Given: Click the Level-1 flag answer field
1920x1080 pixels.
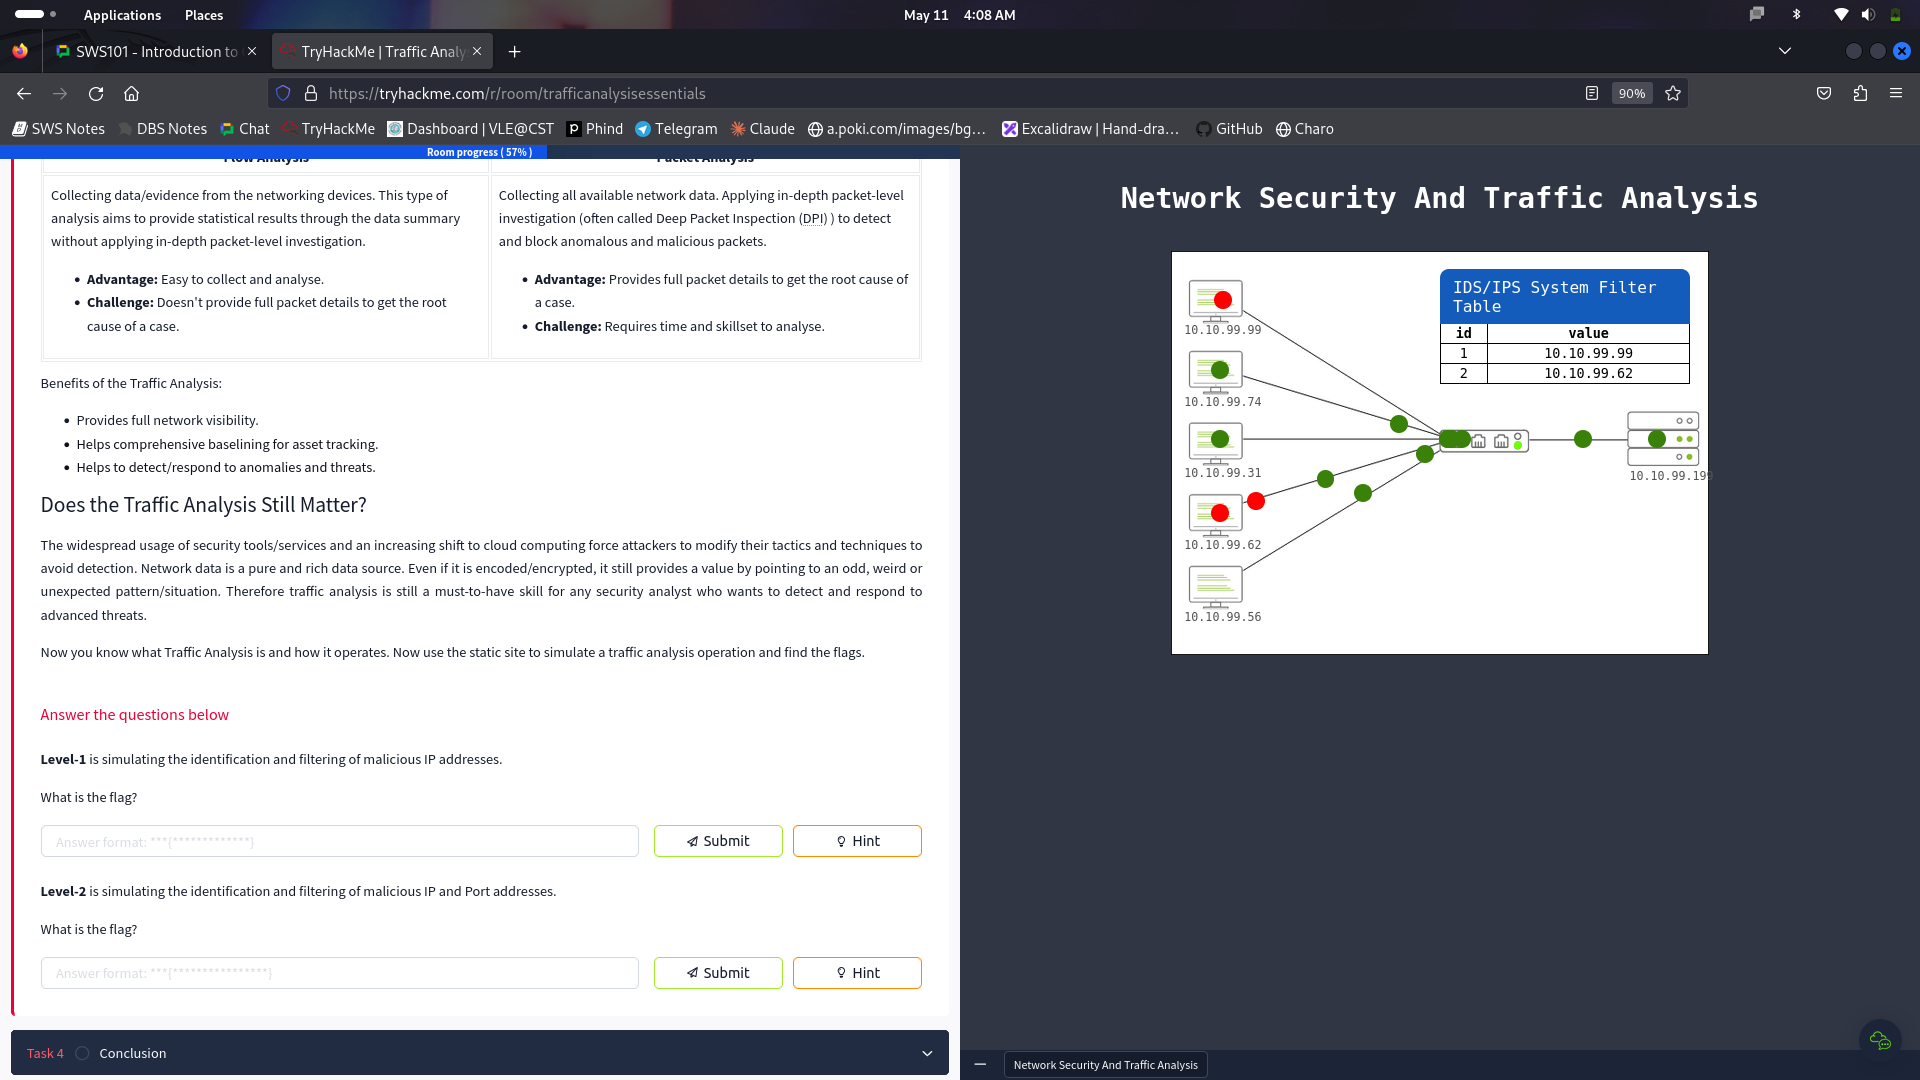Looking at the screenshot, I should (340, 841).
